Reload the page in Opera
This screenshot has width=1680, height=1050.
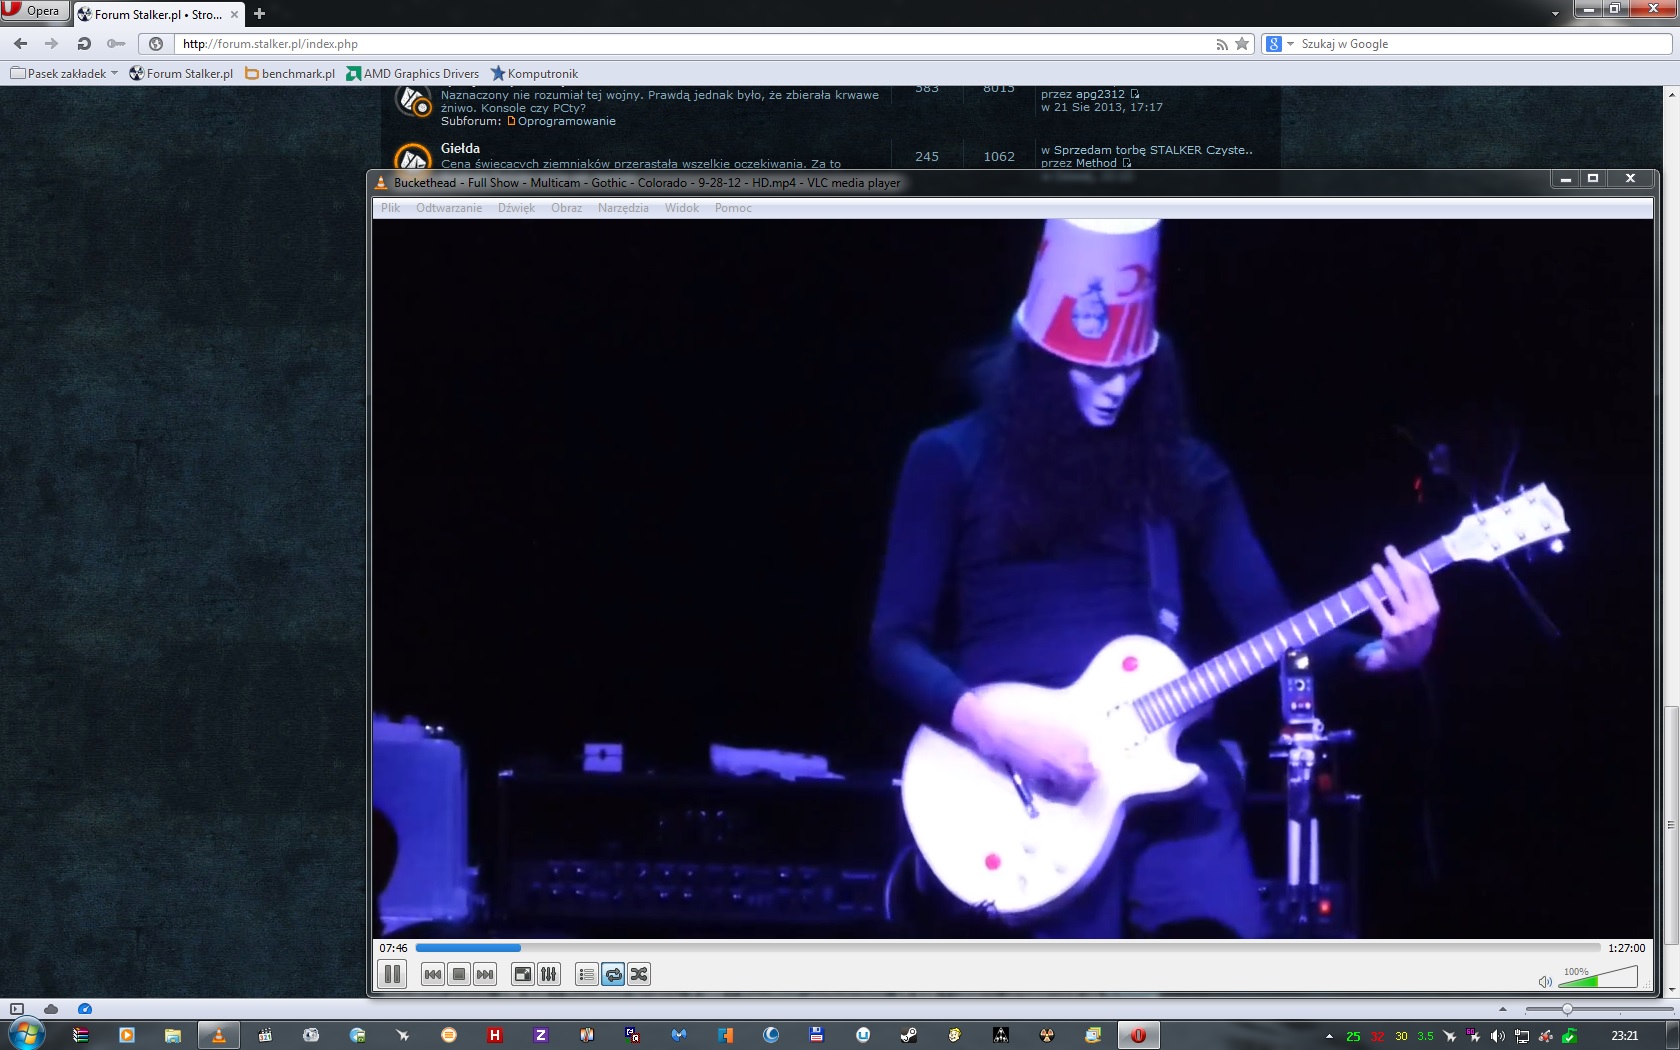pyautogui.click(x=84, y=44)
